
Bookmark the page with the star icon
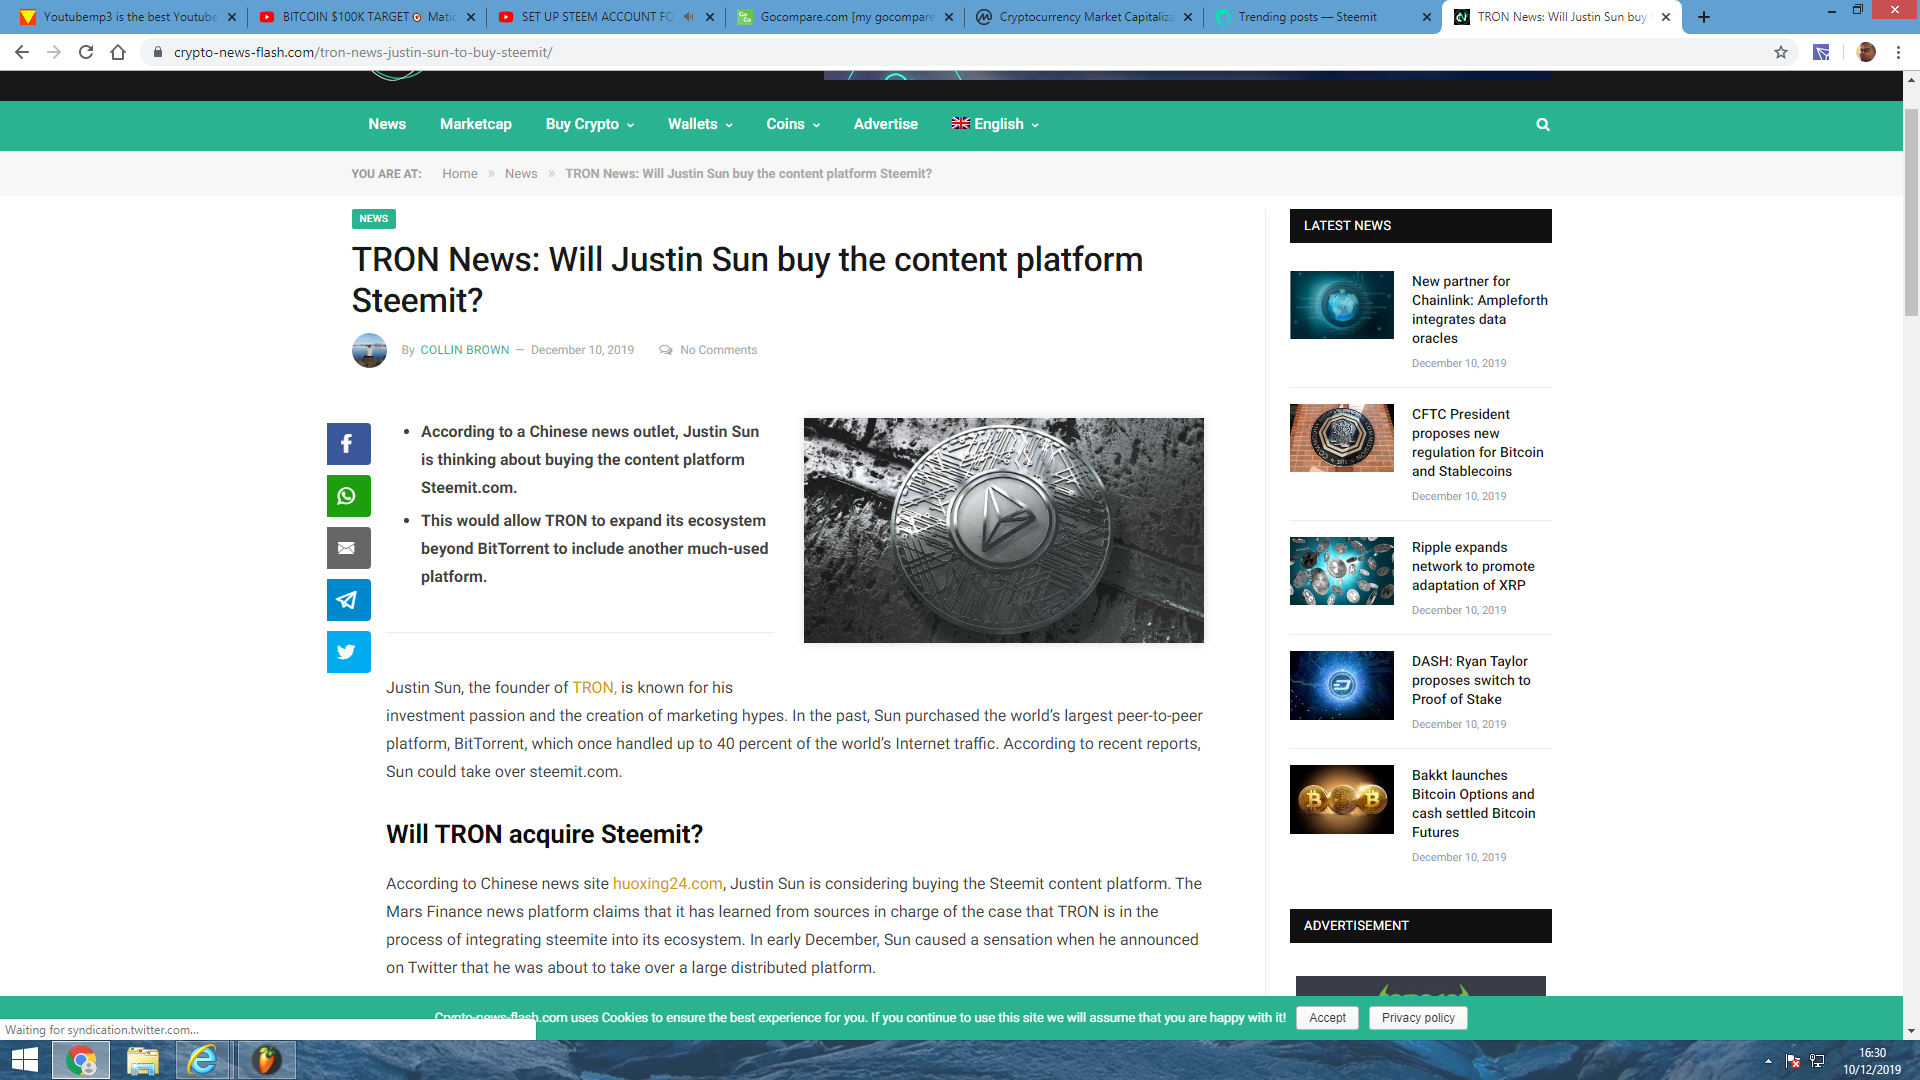pyautogui.click(x=1781, y=52)
